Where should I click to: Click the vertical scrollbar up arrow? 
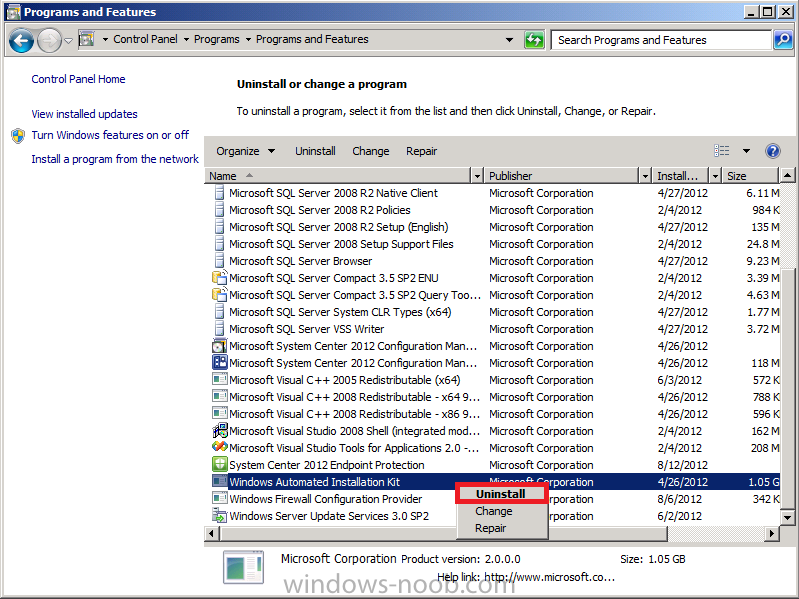point(787,176)
